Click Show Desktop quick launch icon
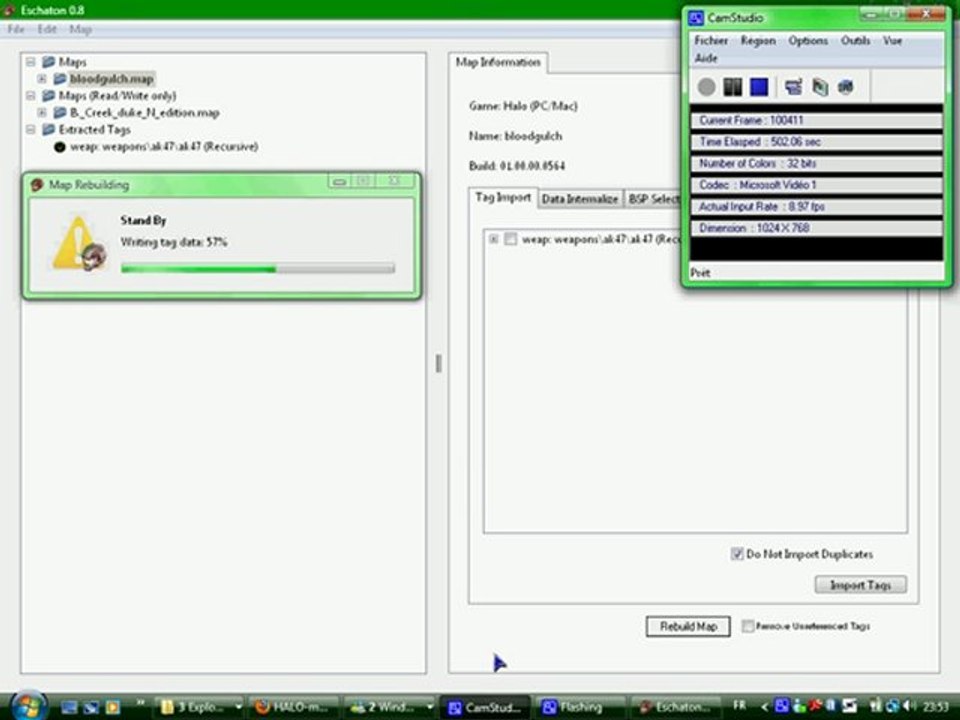Image resolution: width=960 pixels, height=720 pixels. pyautogui.click(x=69, y=707)
